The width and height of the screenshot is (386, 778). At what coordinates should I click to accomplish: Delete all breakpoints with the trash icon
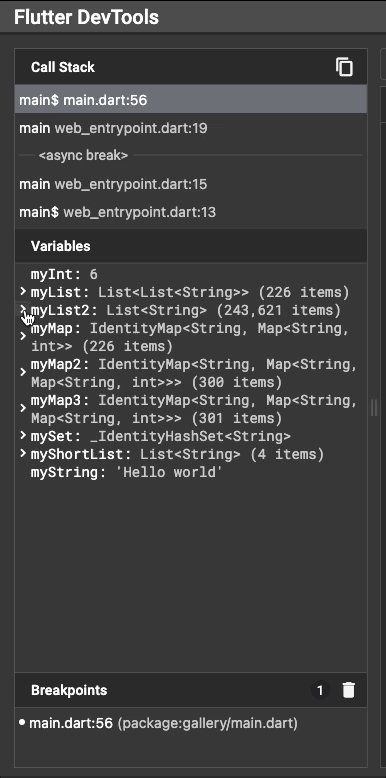point(349,690)
